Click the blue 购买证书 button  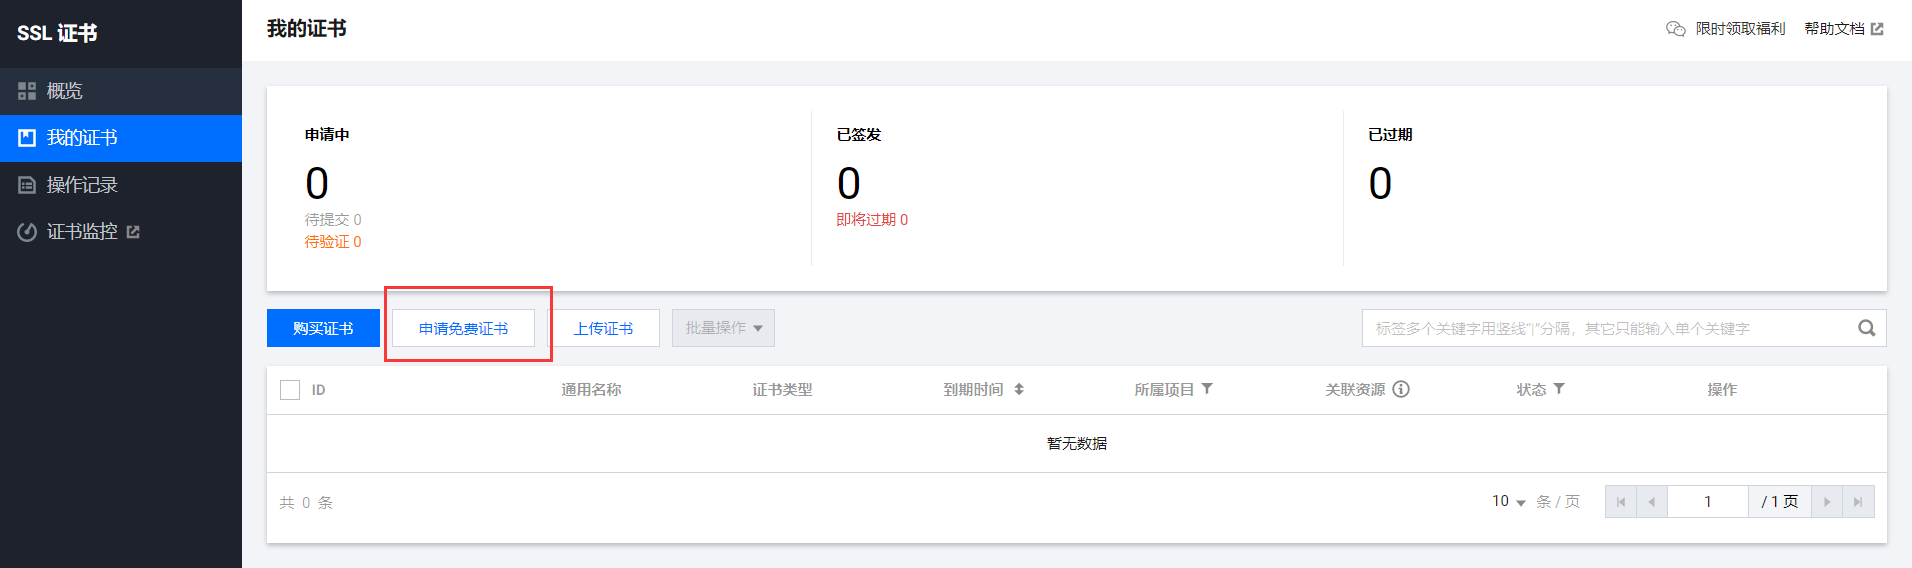(x=323, y=328)
